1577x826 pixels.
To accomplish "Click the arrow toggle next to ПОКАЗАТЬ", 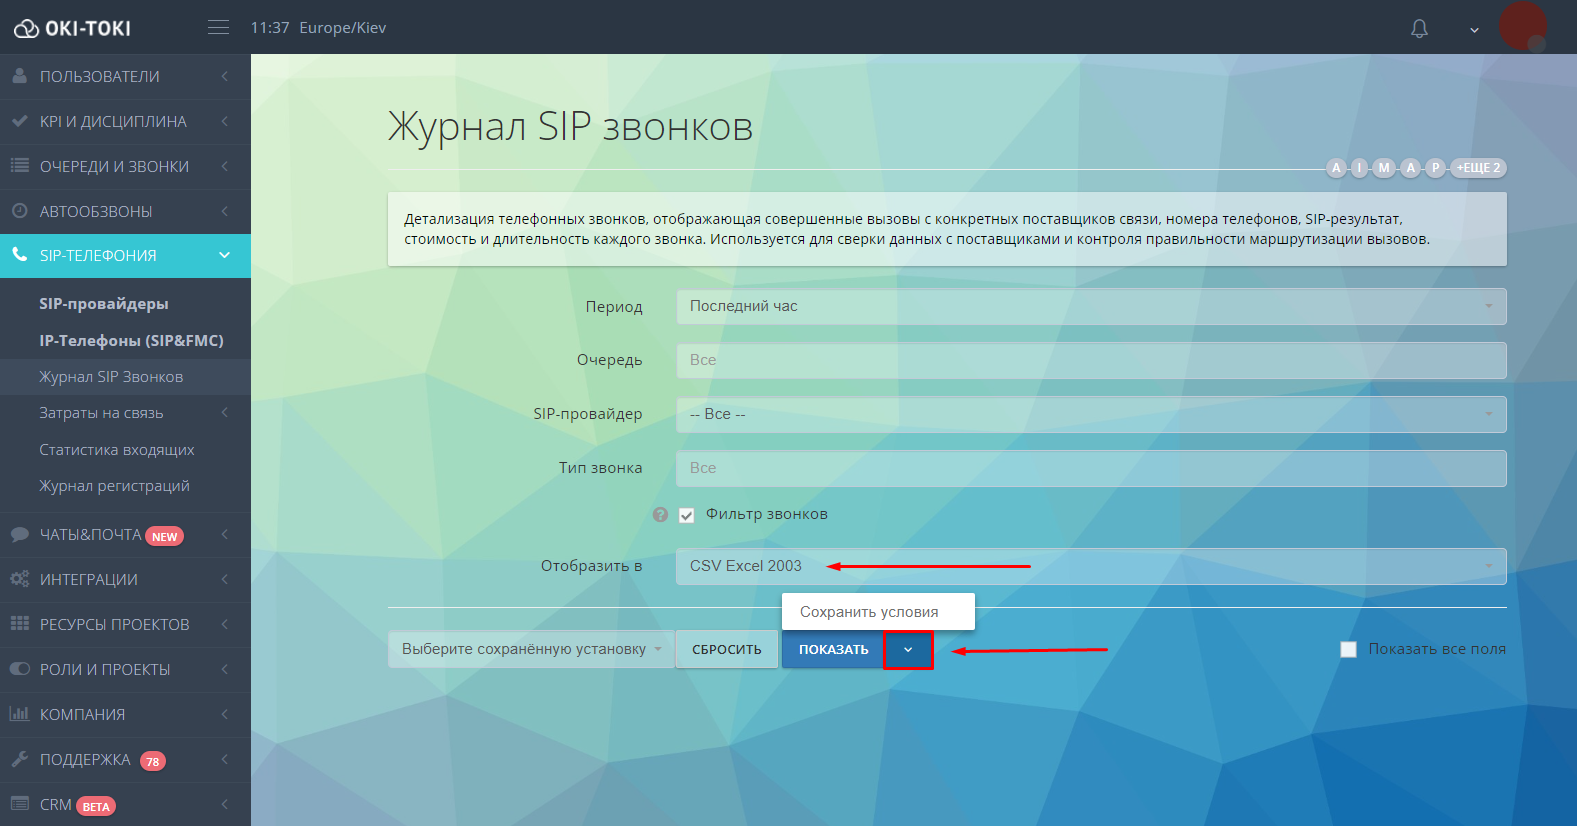I will pos(908,650).
